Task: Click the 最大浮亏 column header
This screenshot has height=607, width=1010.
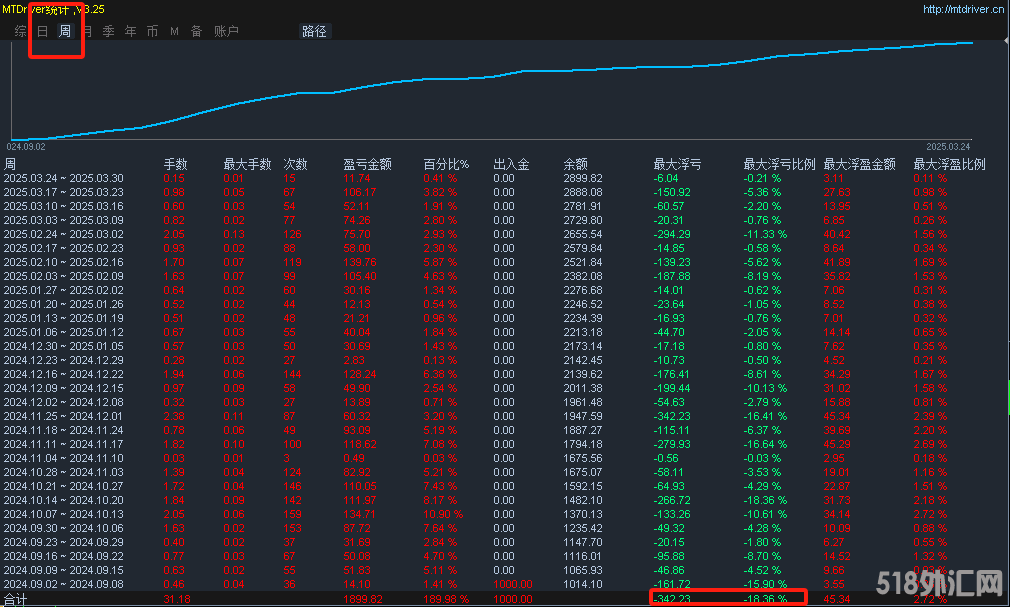Action: [677, 164]
